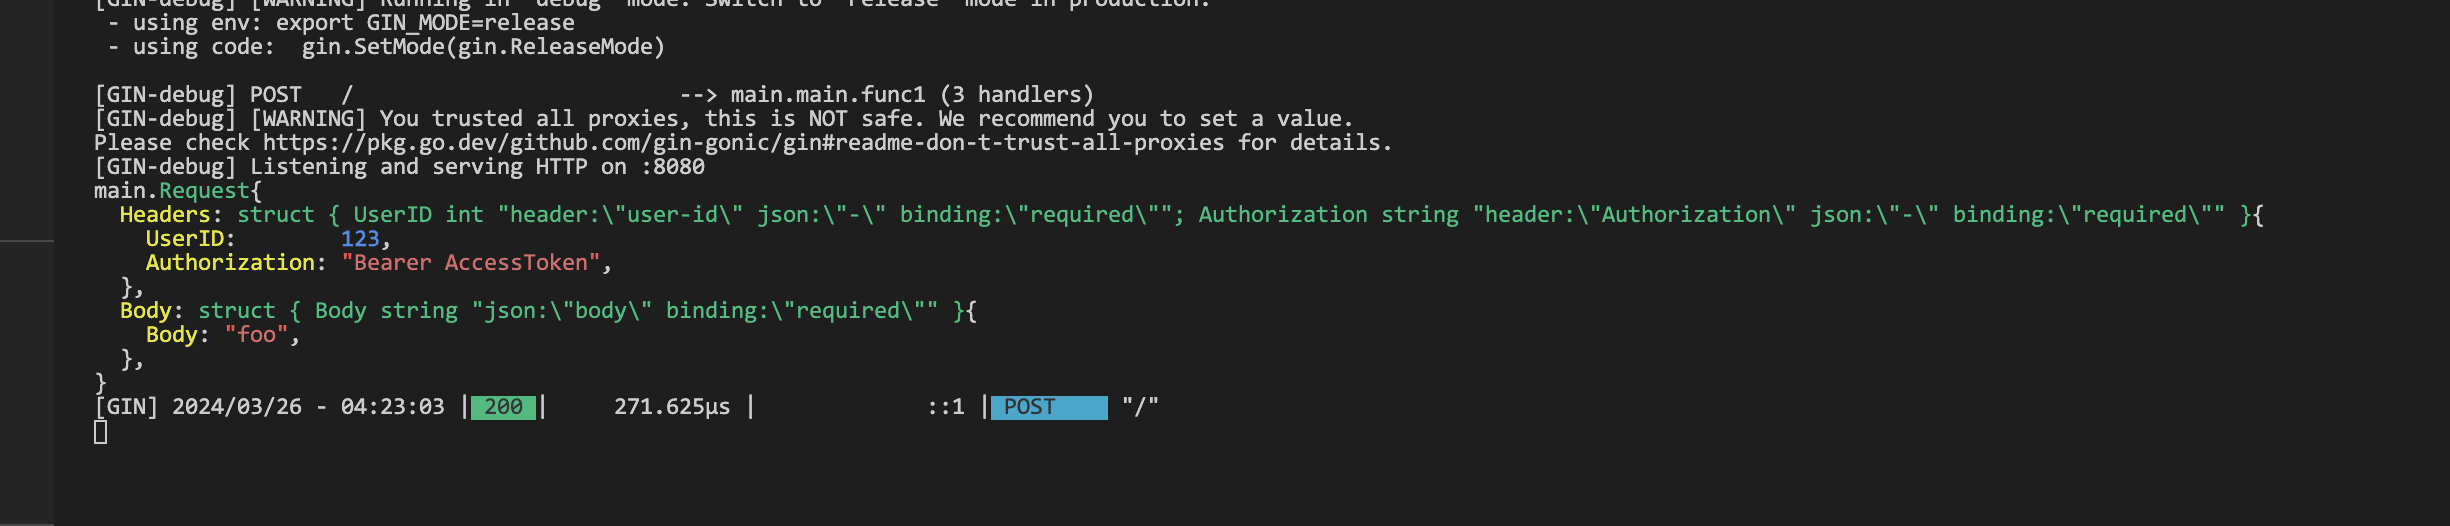Click the green 200 status badge
The width and height of the screenshot is (2450, 526).
click(x=503, y=407)
